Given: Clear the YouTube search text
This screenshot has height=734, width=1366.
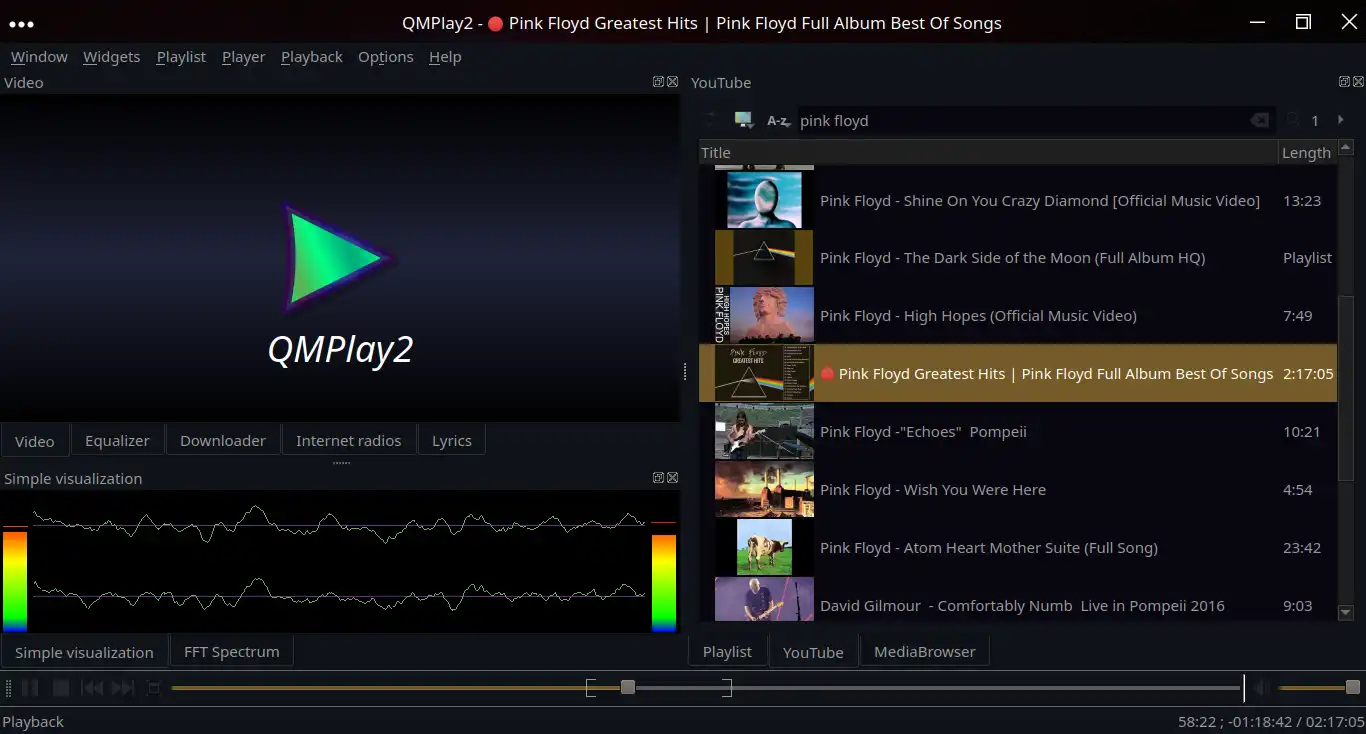Looking at the screenshot, I should (x=1259, y=120).
